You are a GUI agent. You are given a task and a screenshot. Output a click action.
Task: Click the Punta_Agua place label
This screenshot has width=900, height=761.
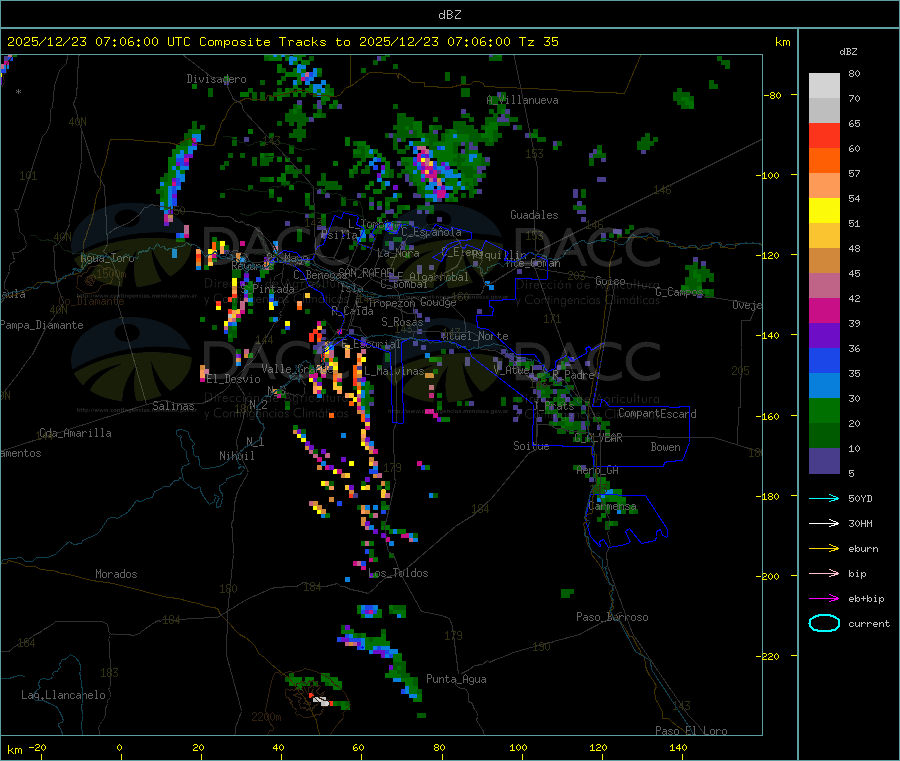pos(456,679)
